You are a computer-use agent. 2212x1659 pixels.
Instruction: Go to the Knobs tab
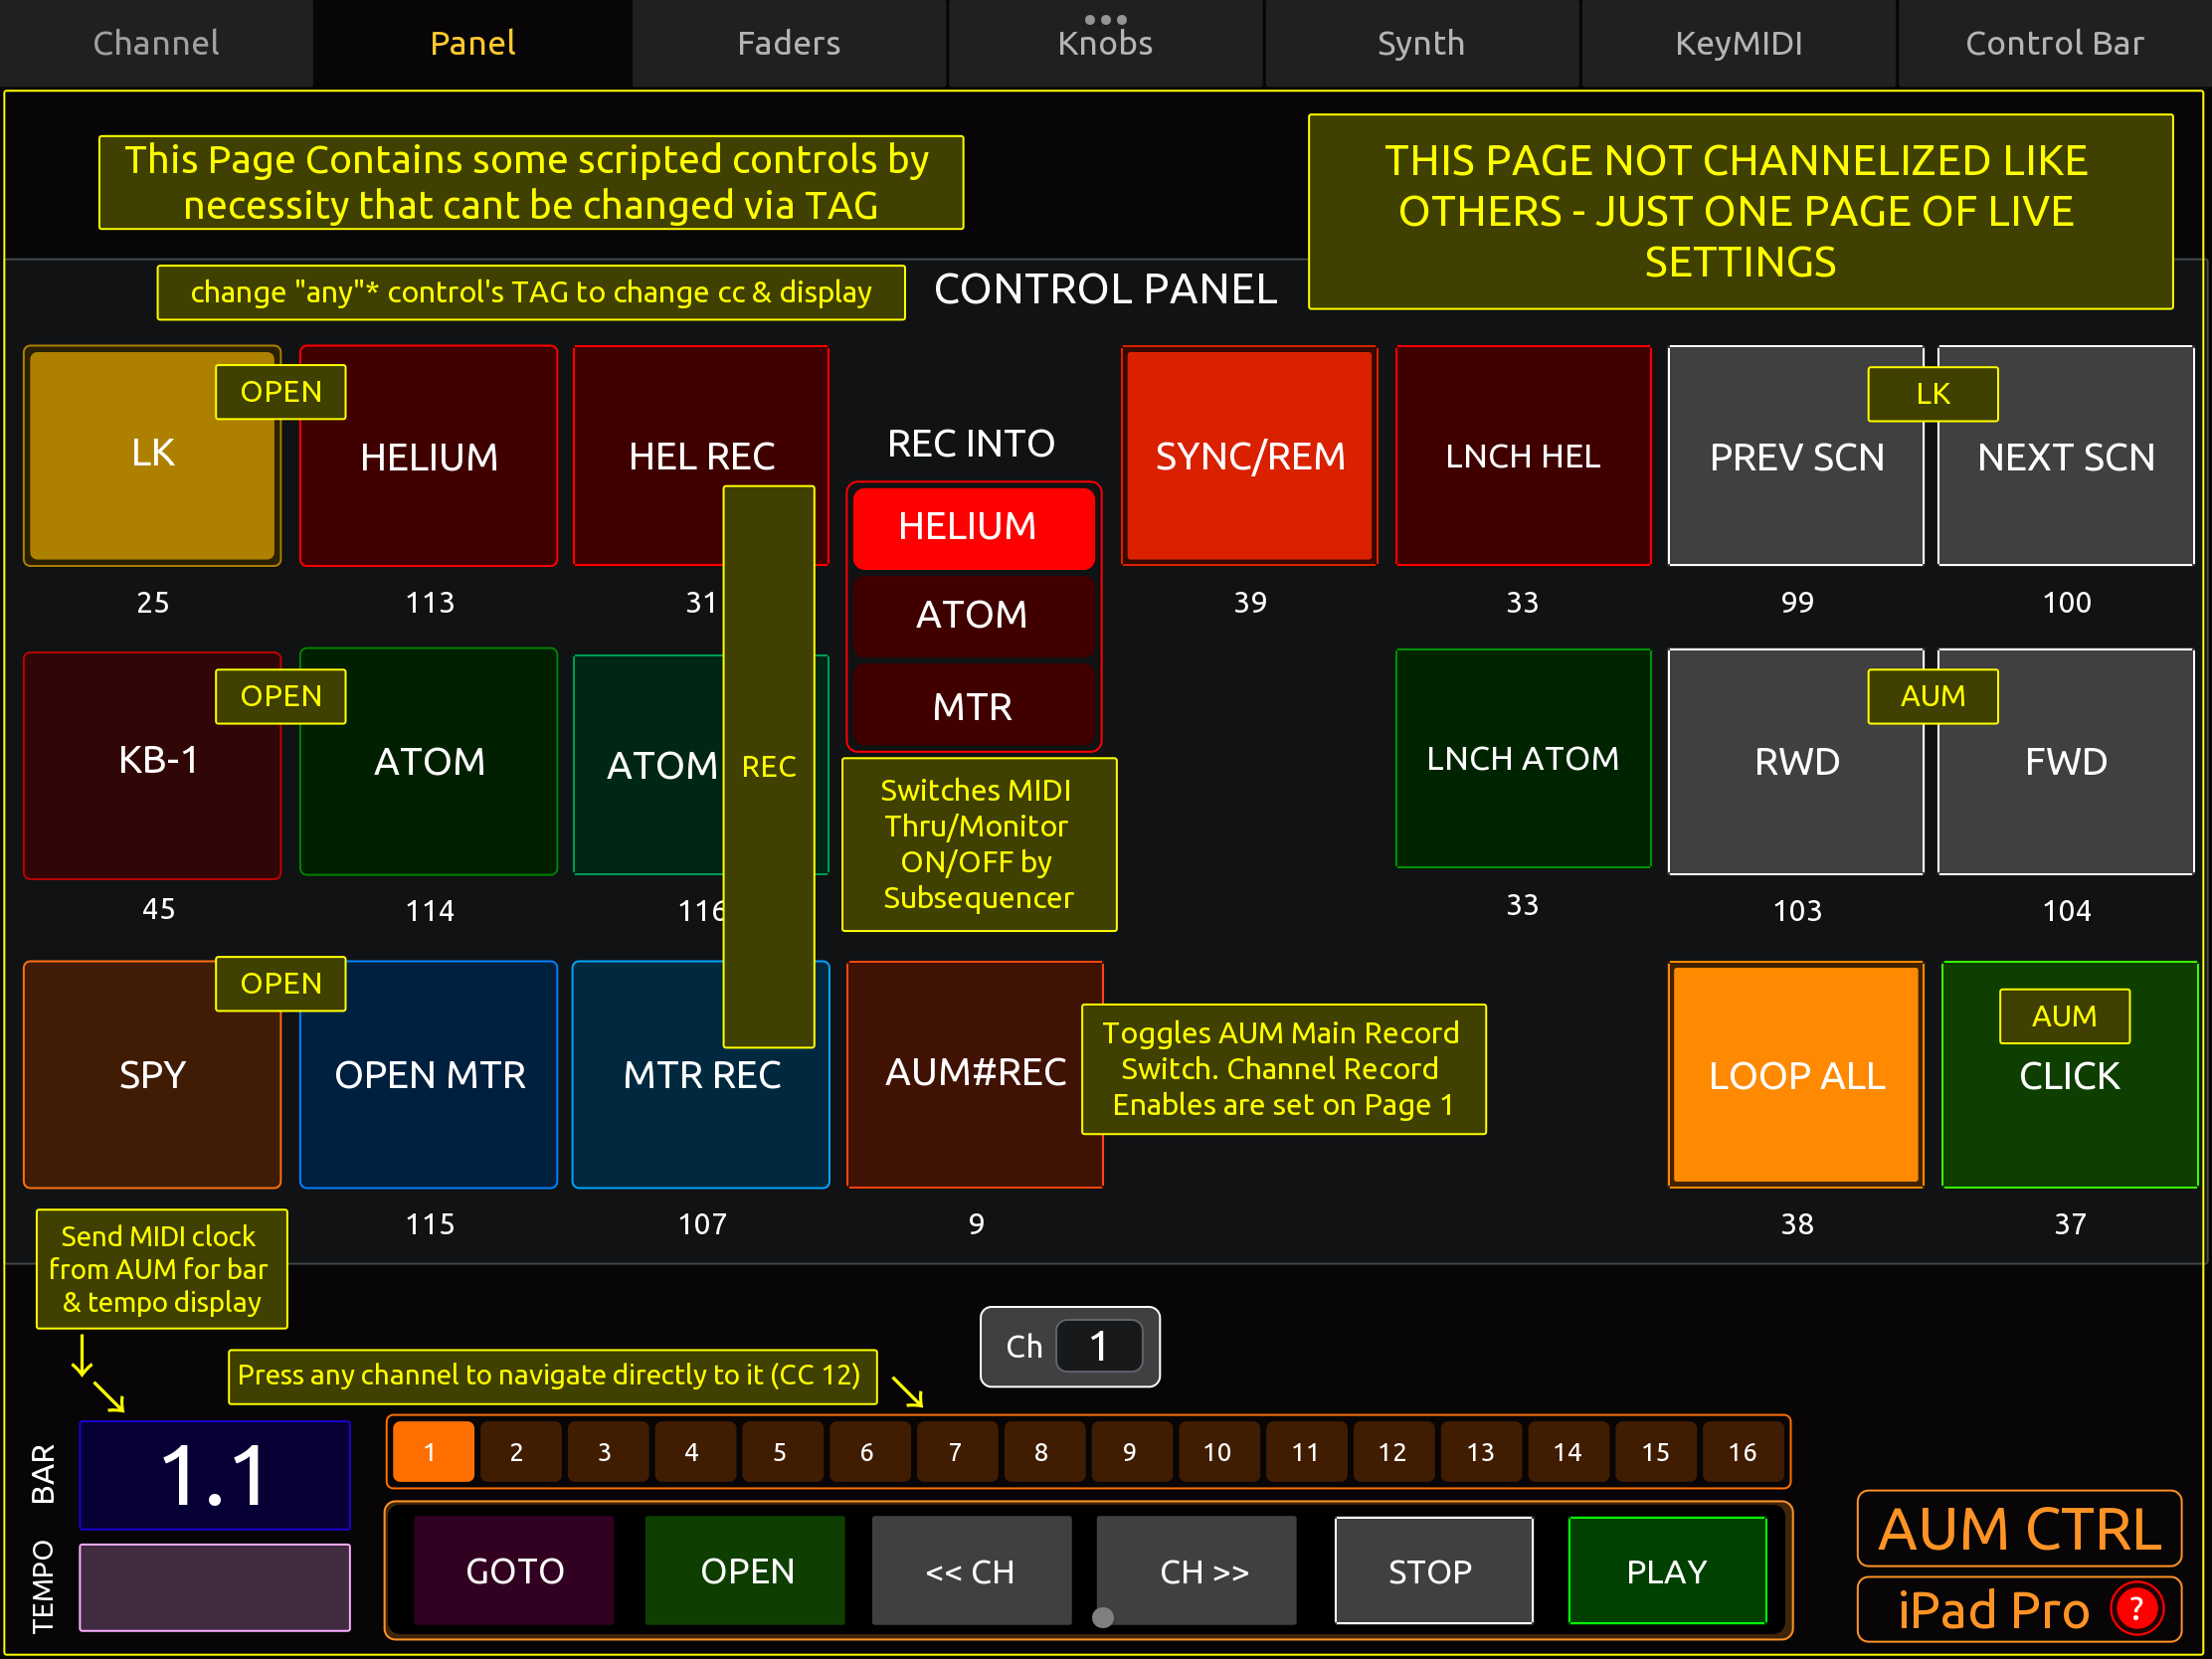(x=1105, y=43)
